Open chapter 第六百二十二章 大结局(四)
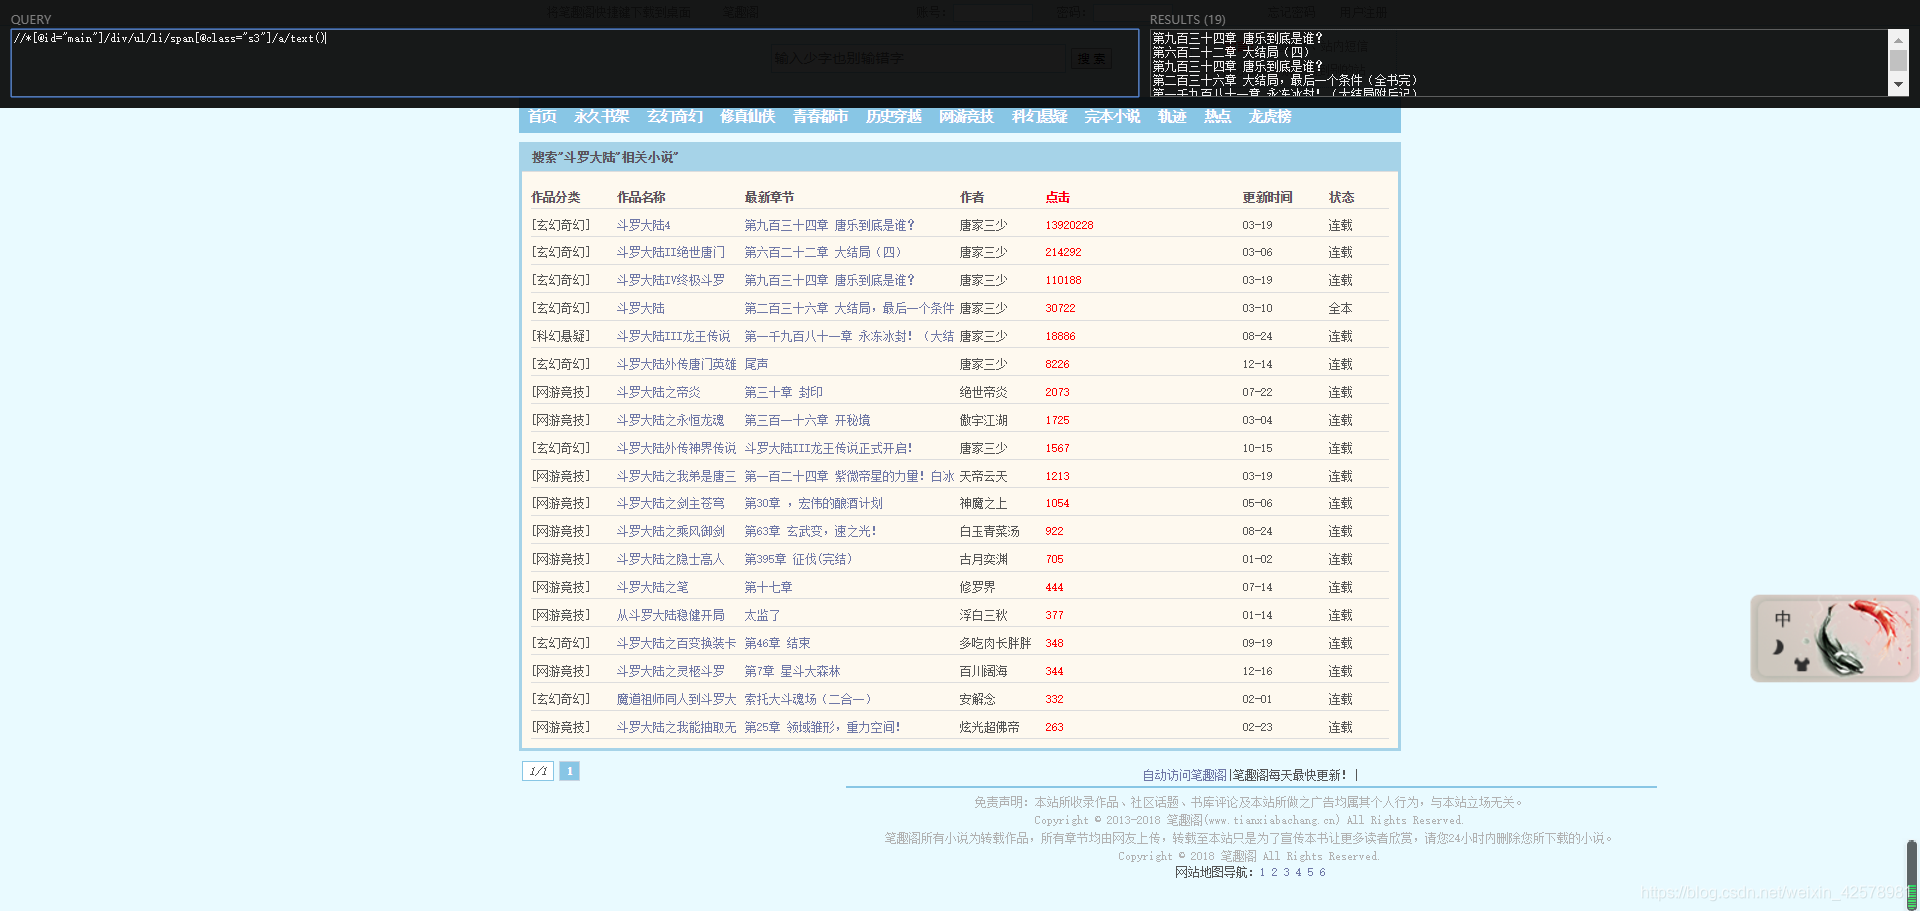This screenshot has height=911, width=1920. [825, 253]
